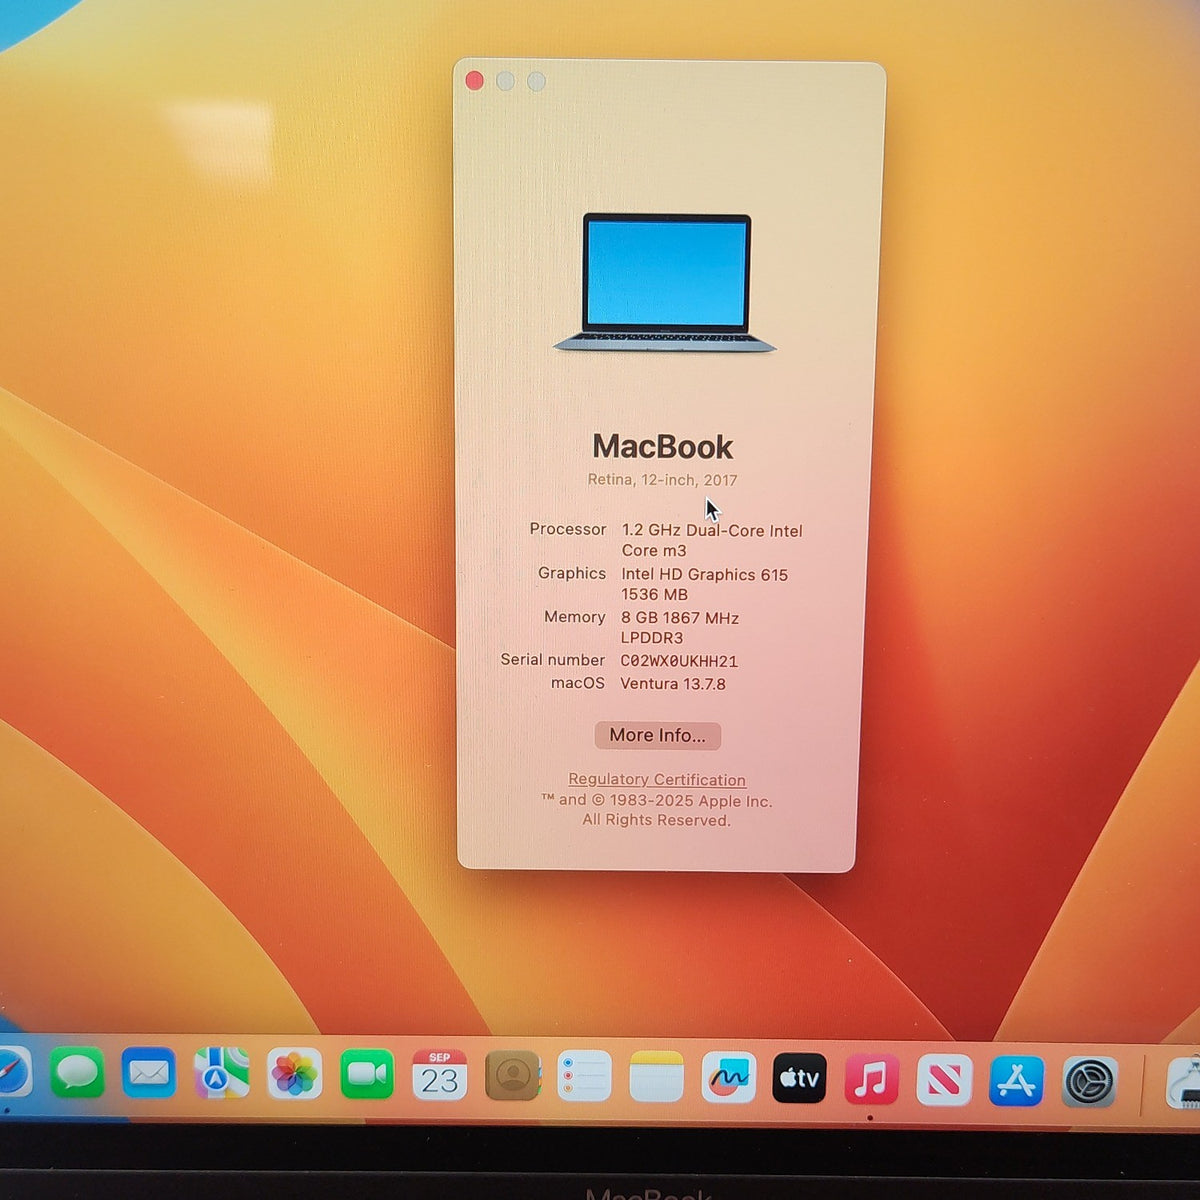This screenshot has width=1200, height=1200.
Task: Launch Music from the Dock
Action: 872,1079
